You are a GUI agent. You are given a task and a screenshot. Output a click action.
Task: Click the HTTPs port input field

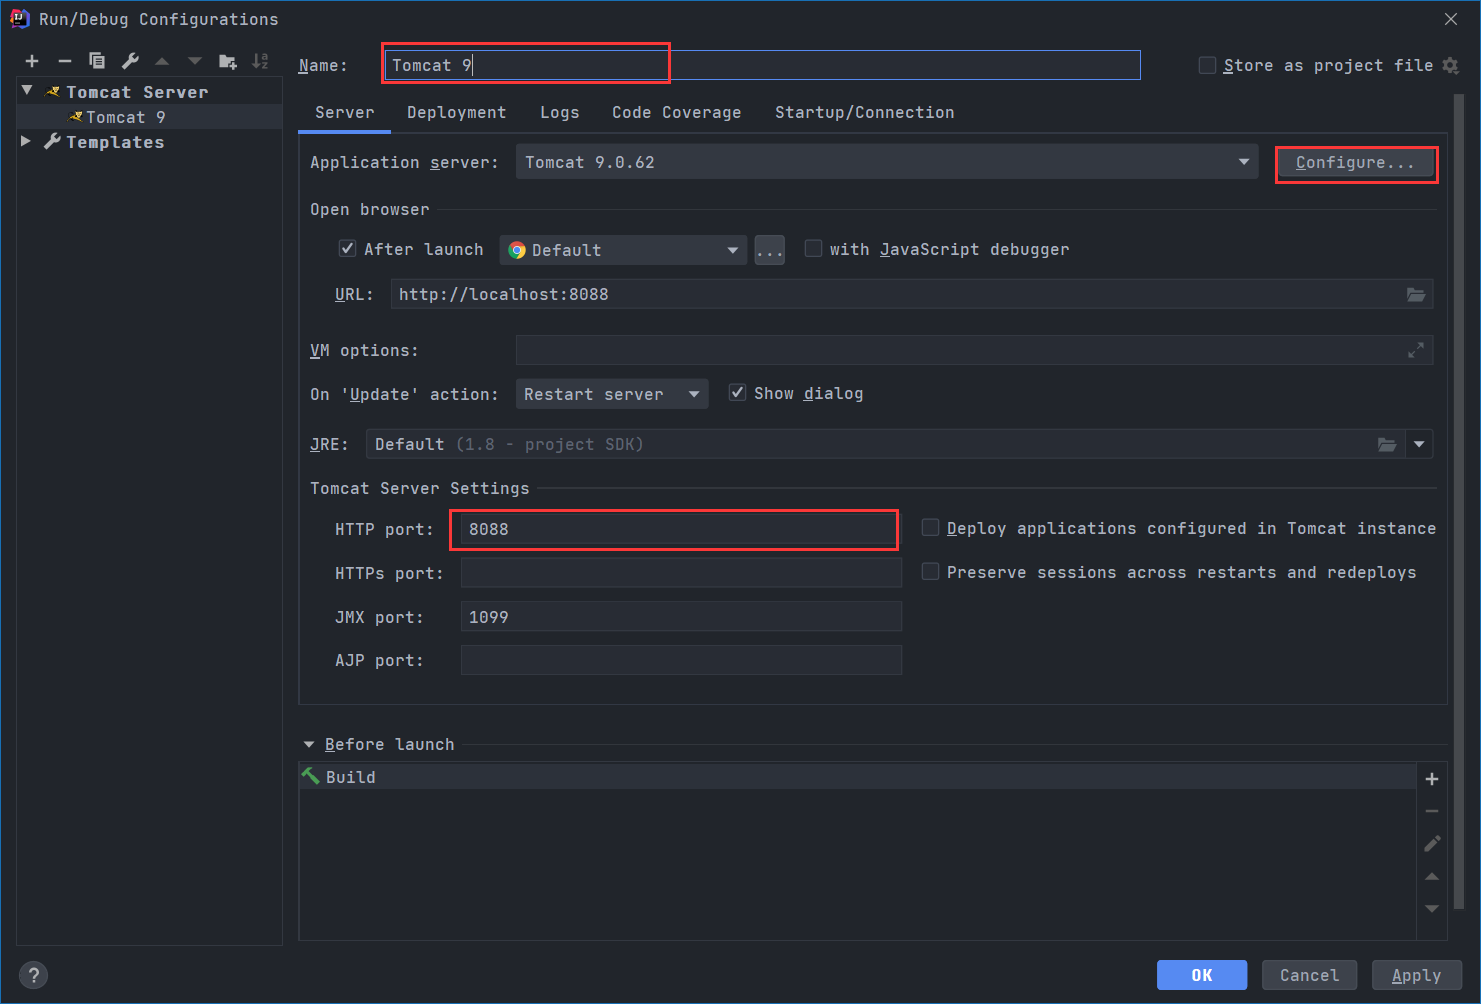coord(681,573)
